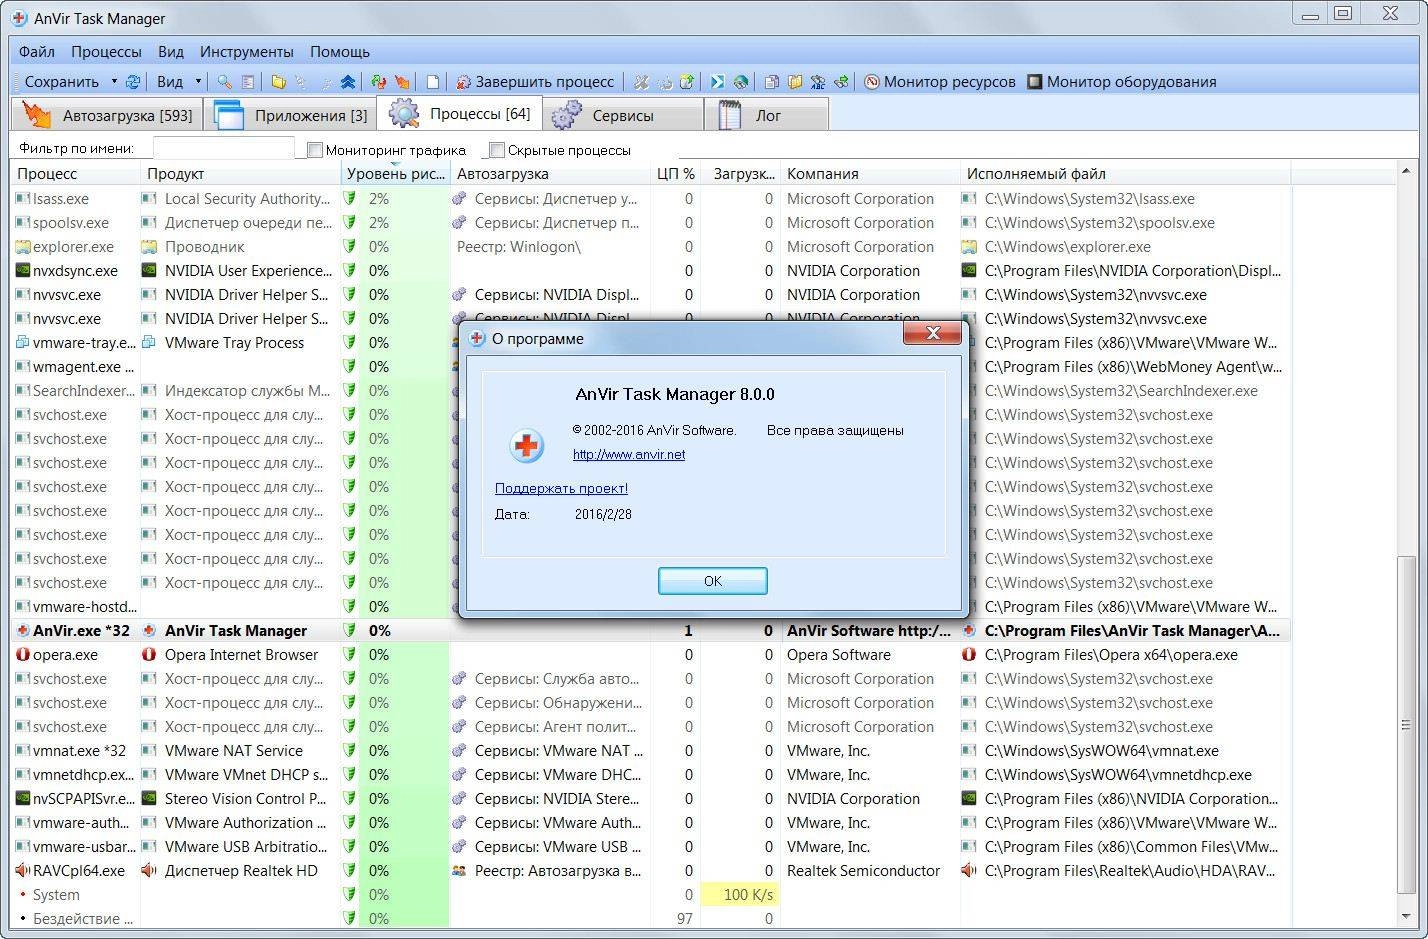Click the Монитор оборудования icon

(x=1035, y=82)
